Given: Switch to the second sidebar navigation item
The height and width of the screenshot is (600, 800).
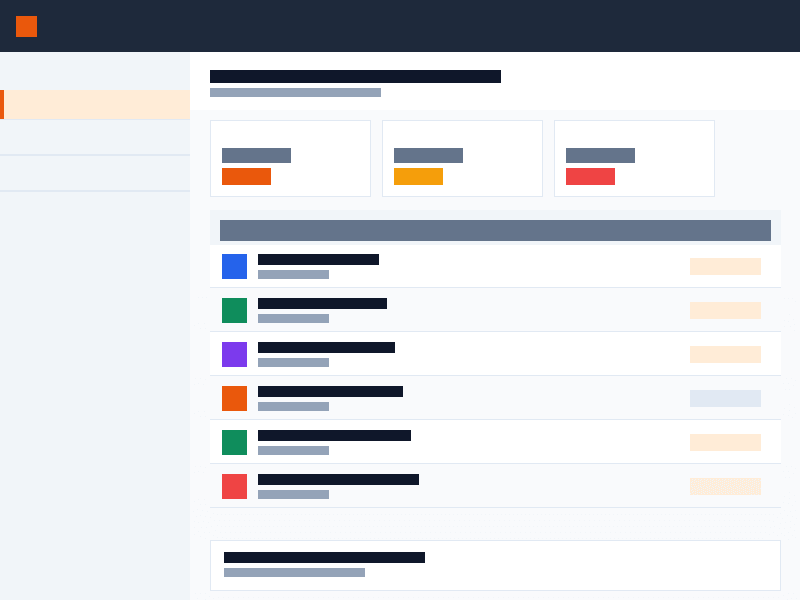Looking at the screenshot, I should pos(95,137).
